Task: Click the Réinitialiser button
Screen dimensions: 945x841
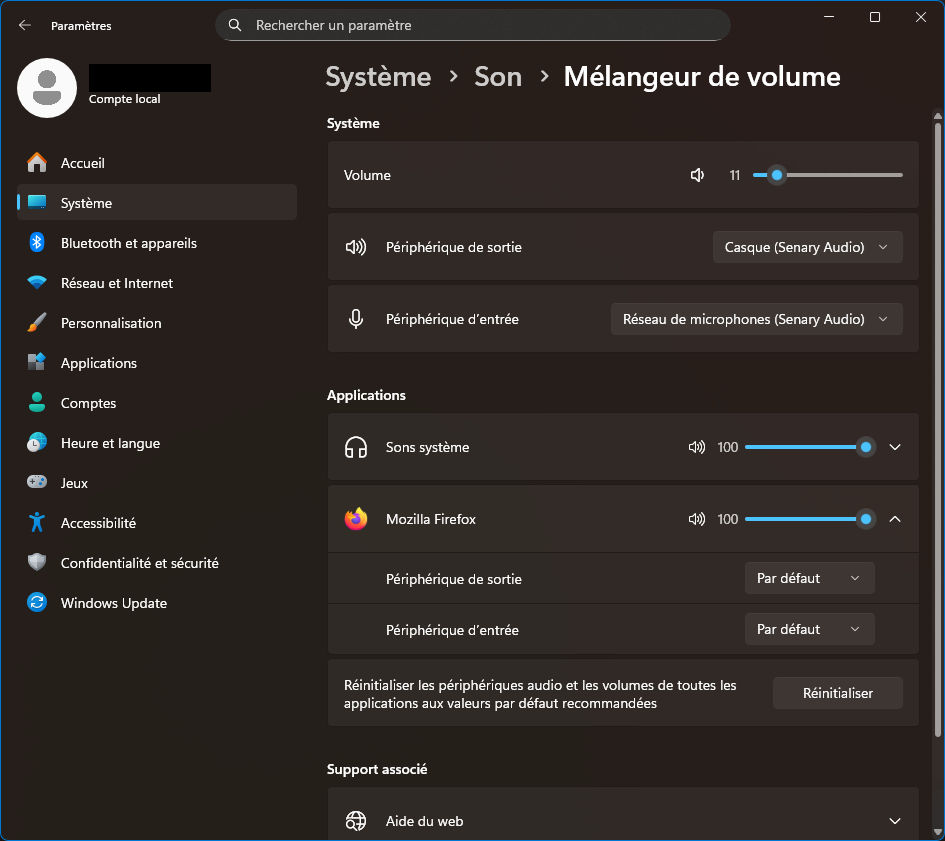Action: [x=837, y=693]
